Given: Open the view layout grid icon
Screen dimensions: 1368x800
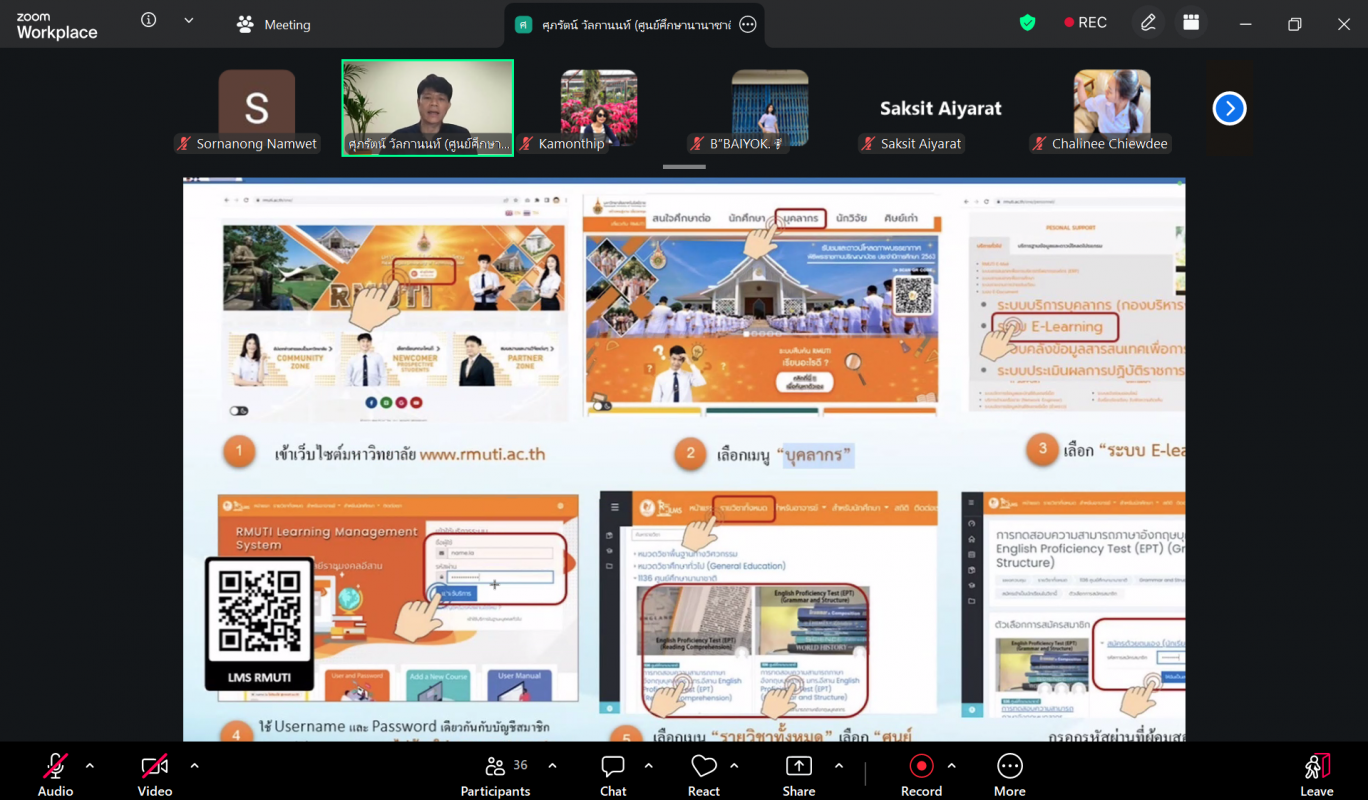Looking at the screenshot, I should point(1190,23).
